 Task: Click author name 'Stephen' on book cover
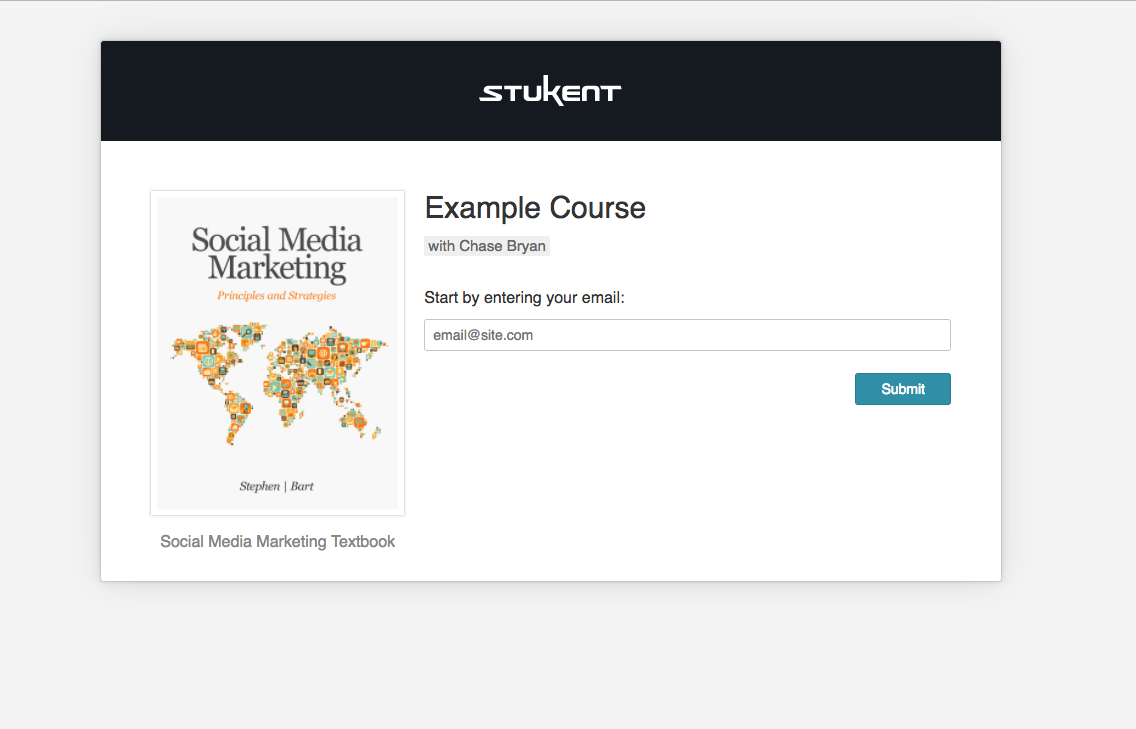[259, 486]
